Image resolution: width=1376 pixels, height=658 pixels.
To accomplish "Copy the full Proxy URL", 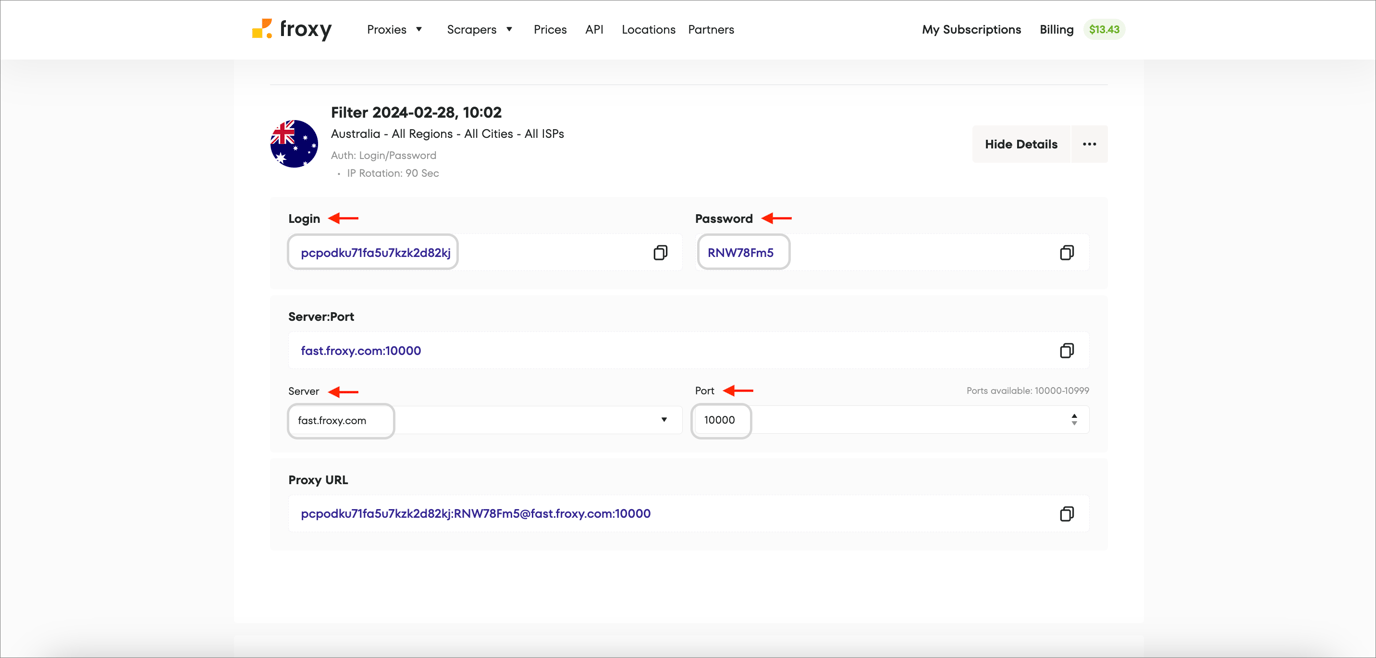I will pos(1067,513).
